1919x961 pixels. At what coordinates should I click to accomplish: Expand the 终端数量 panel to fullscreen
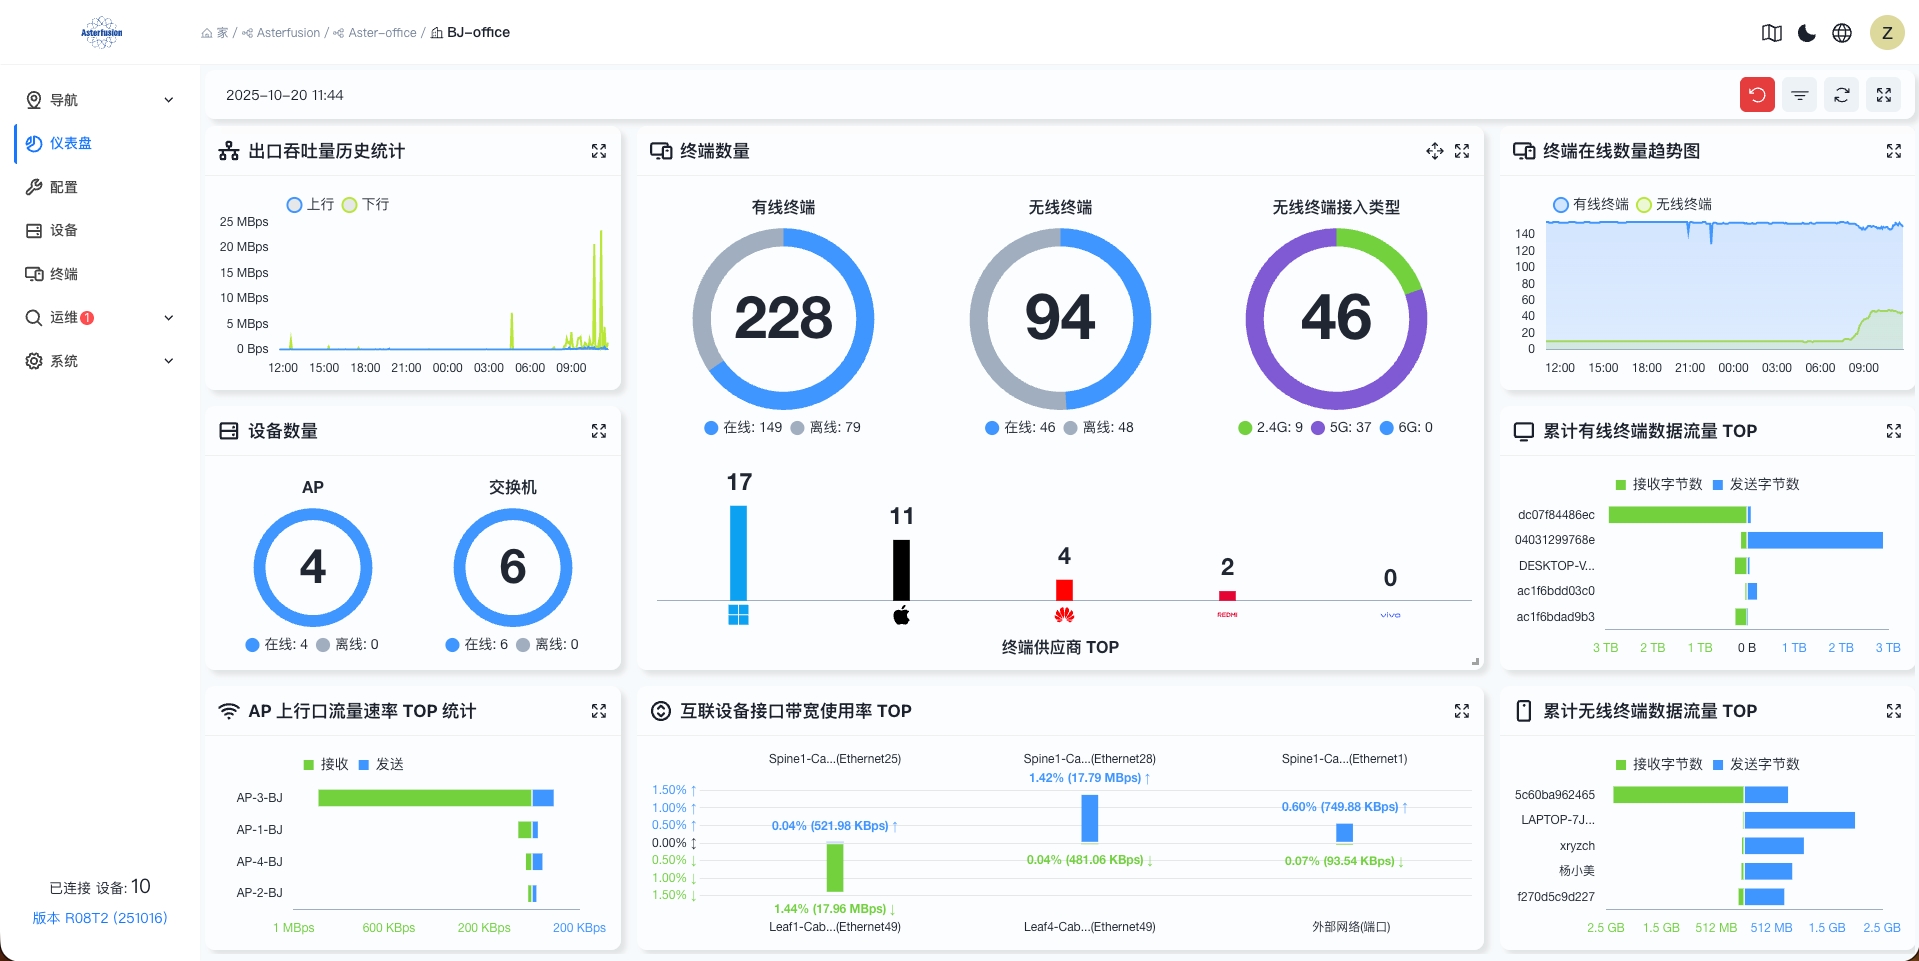pyautogui.click(x=1461, y=151)
